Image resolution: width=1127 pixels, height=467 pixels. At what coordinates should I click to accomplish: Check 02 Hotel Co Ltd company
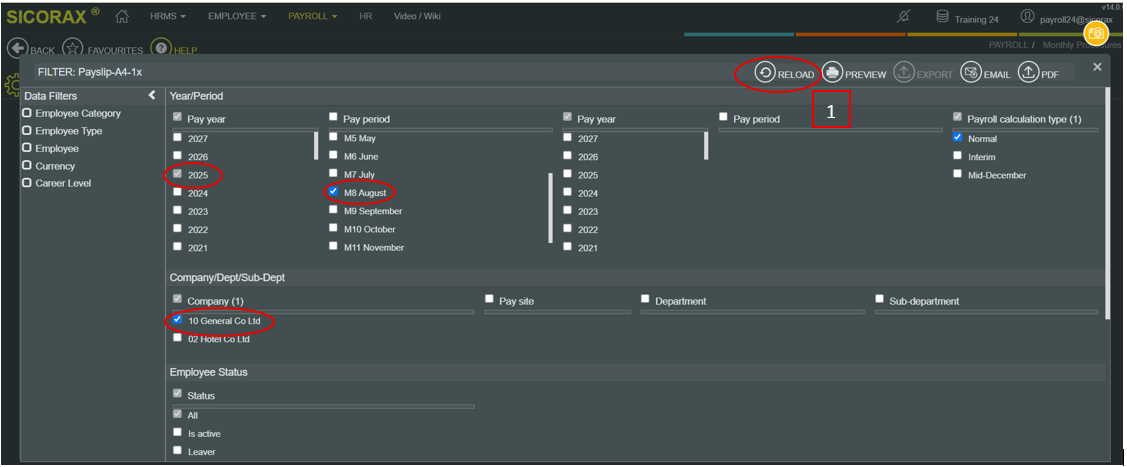178,338
